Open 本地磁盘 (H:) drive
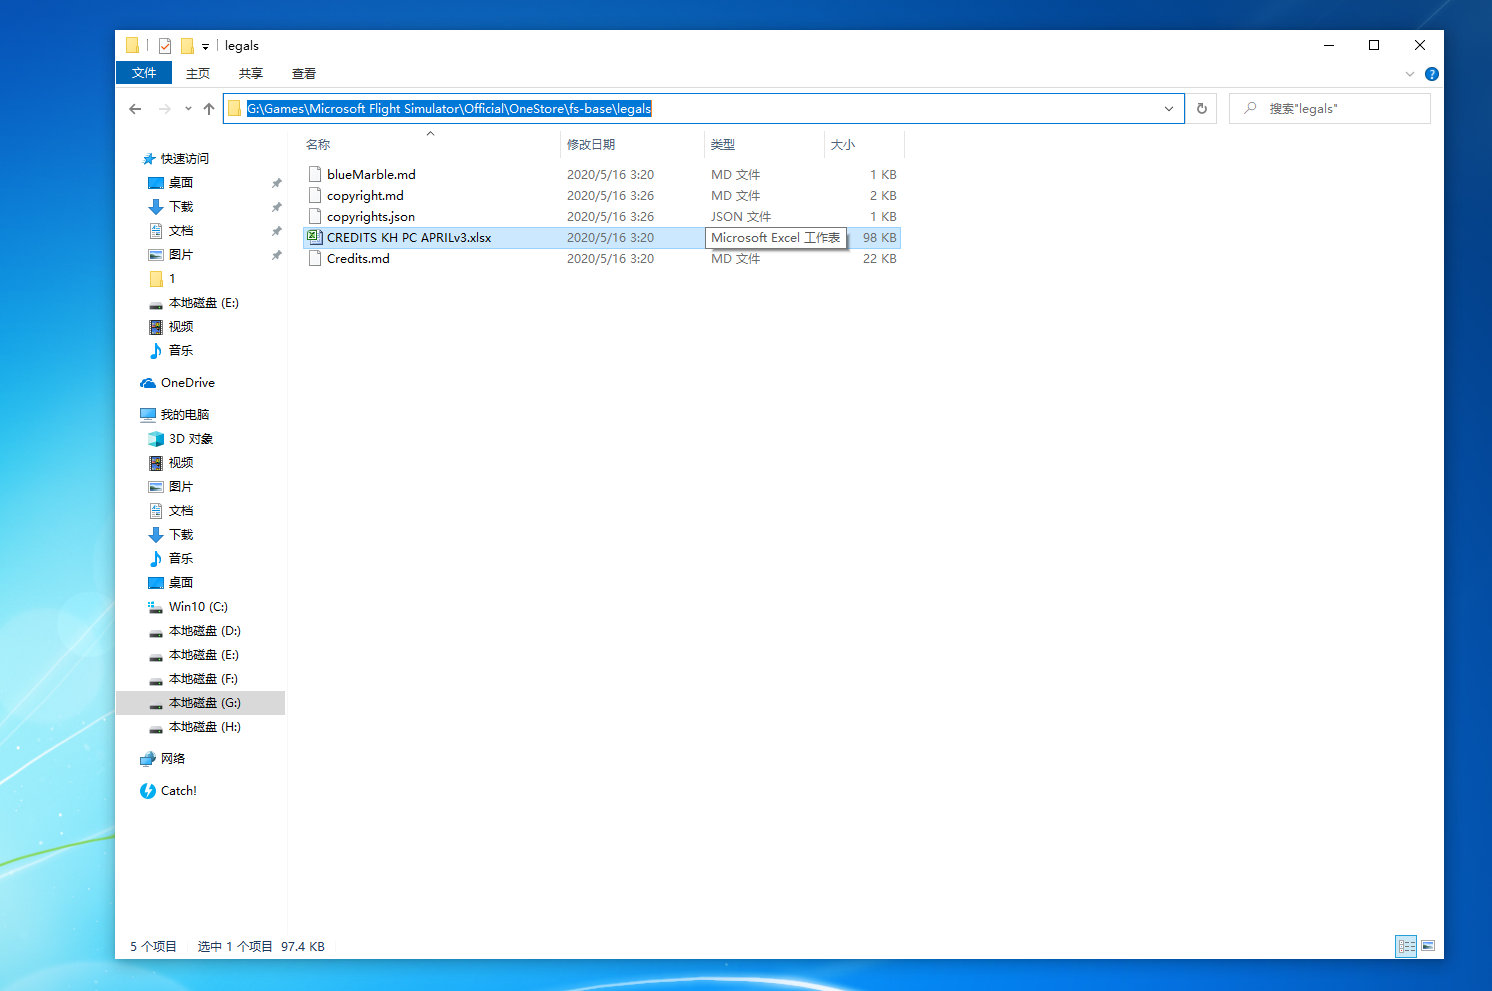1492x991 pixels. click(205, 727)
